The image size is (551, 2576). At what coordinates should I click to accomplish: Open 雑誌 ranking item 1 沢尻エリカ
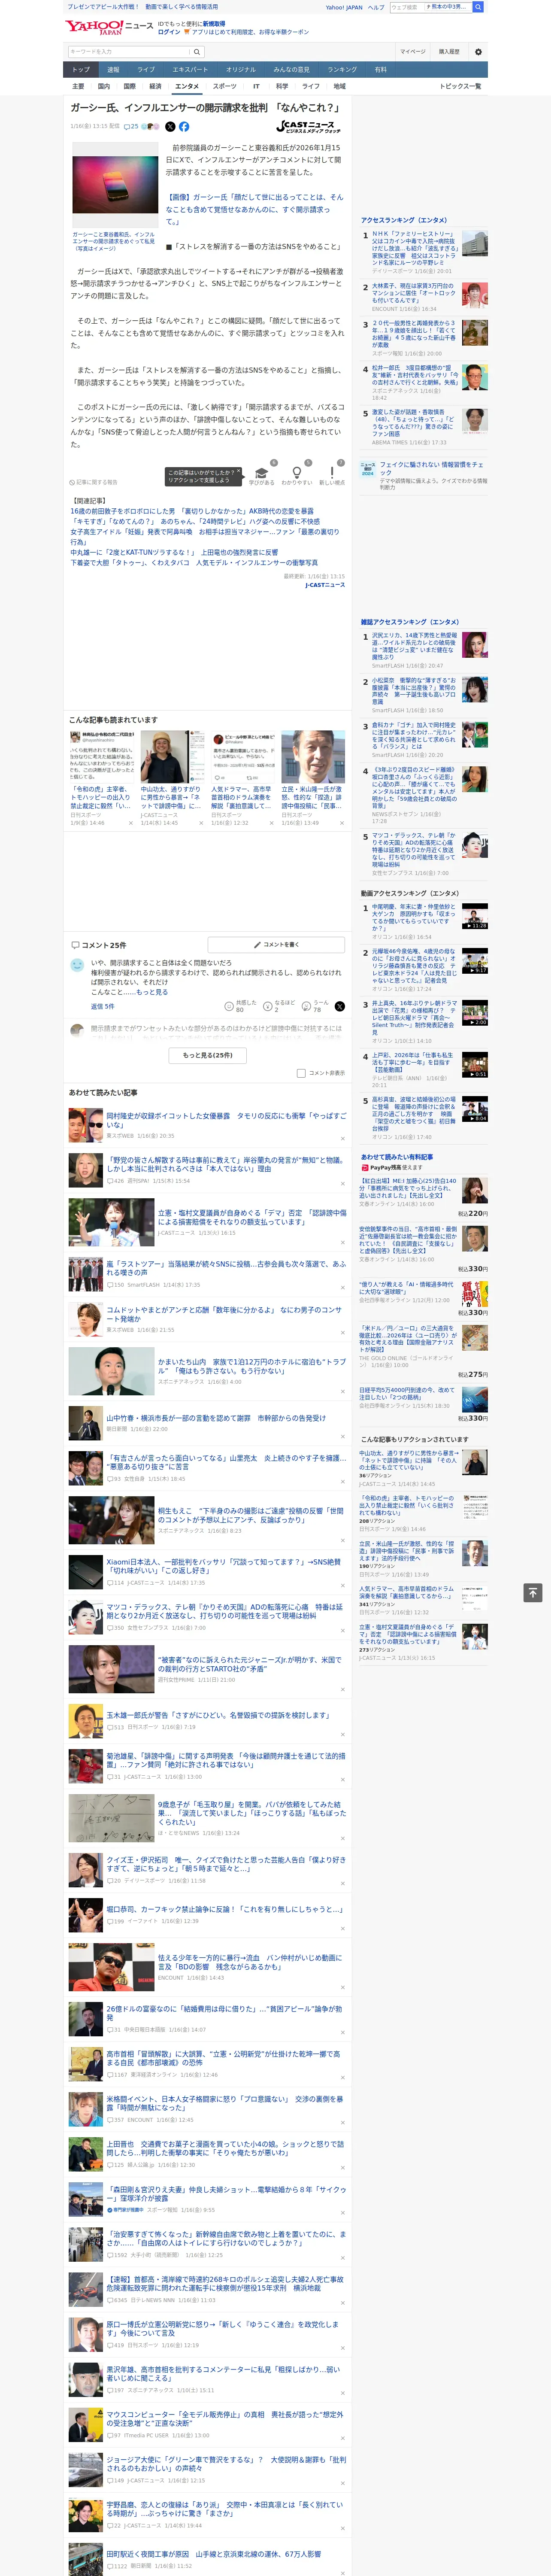(x=415, y=646)
